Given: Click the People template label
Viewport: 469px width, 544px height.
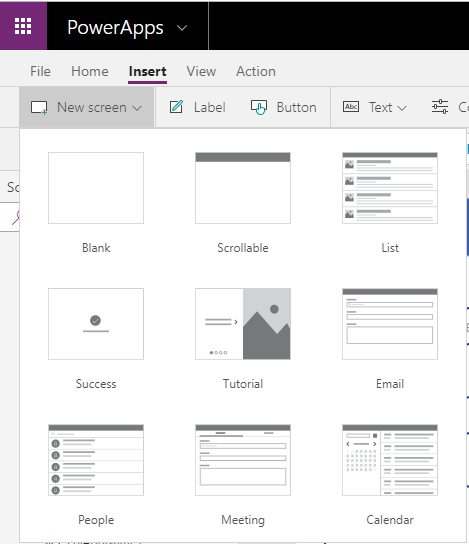Looking at the screenshot, I should pyautogui.click(x=96, y=520).
